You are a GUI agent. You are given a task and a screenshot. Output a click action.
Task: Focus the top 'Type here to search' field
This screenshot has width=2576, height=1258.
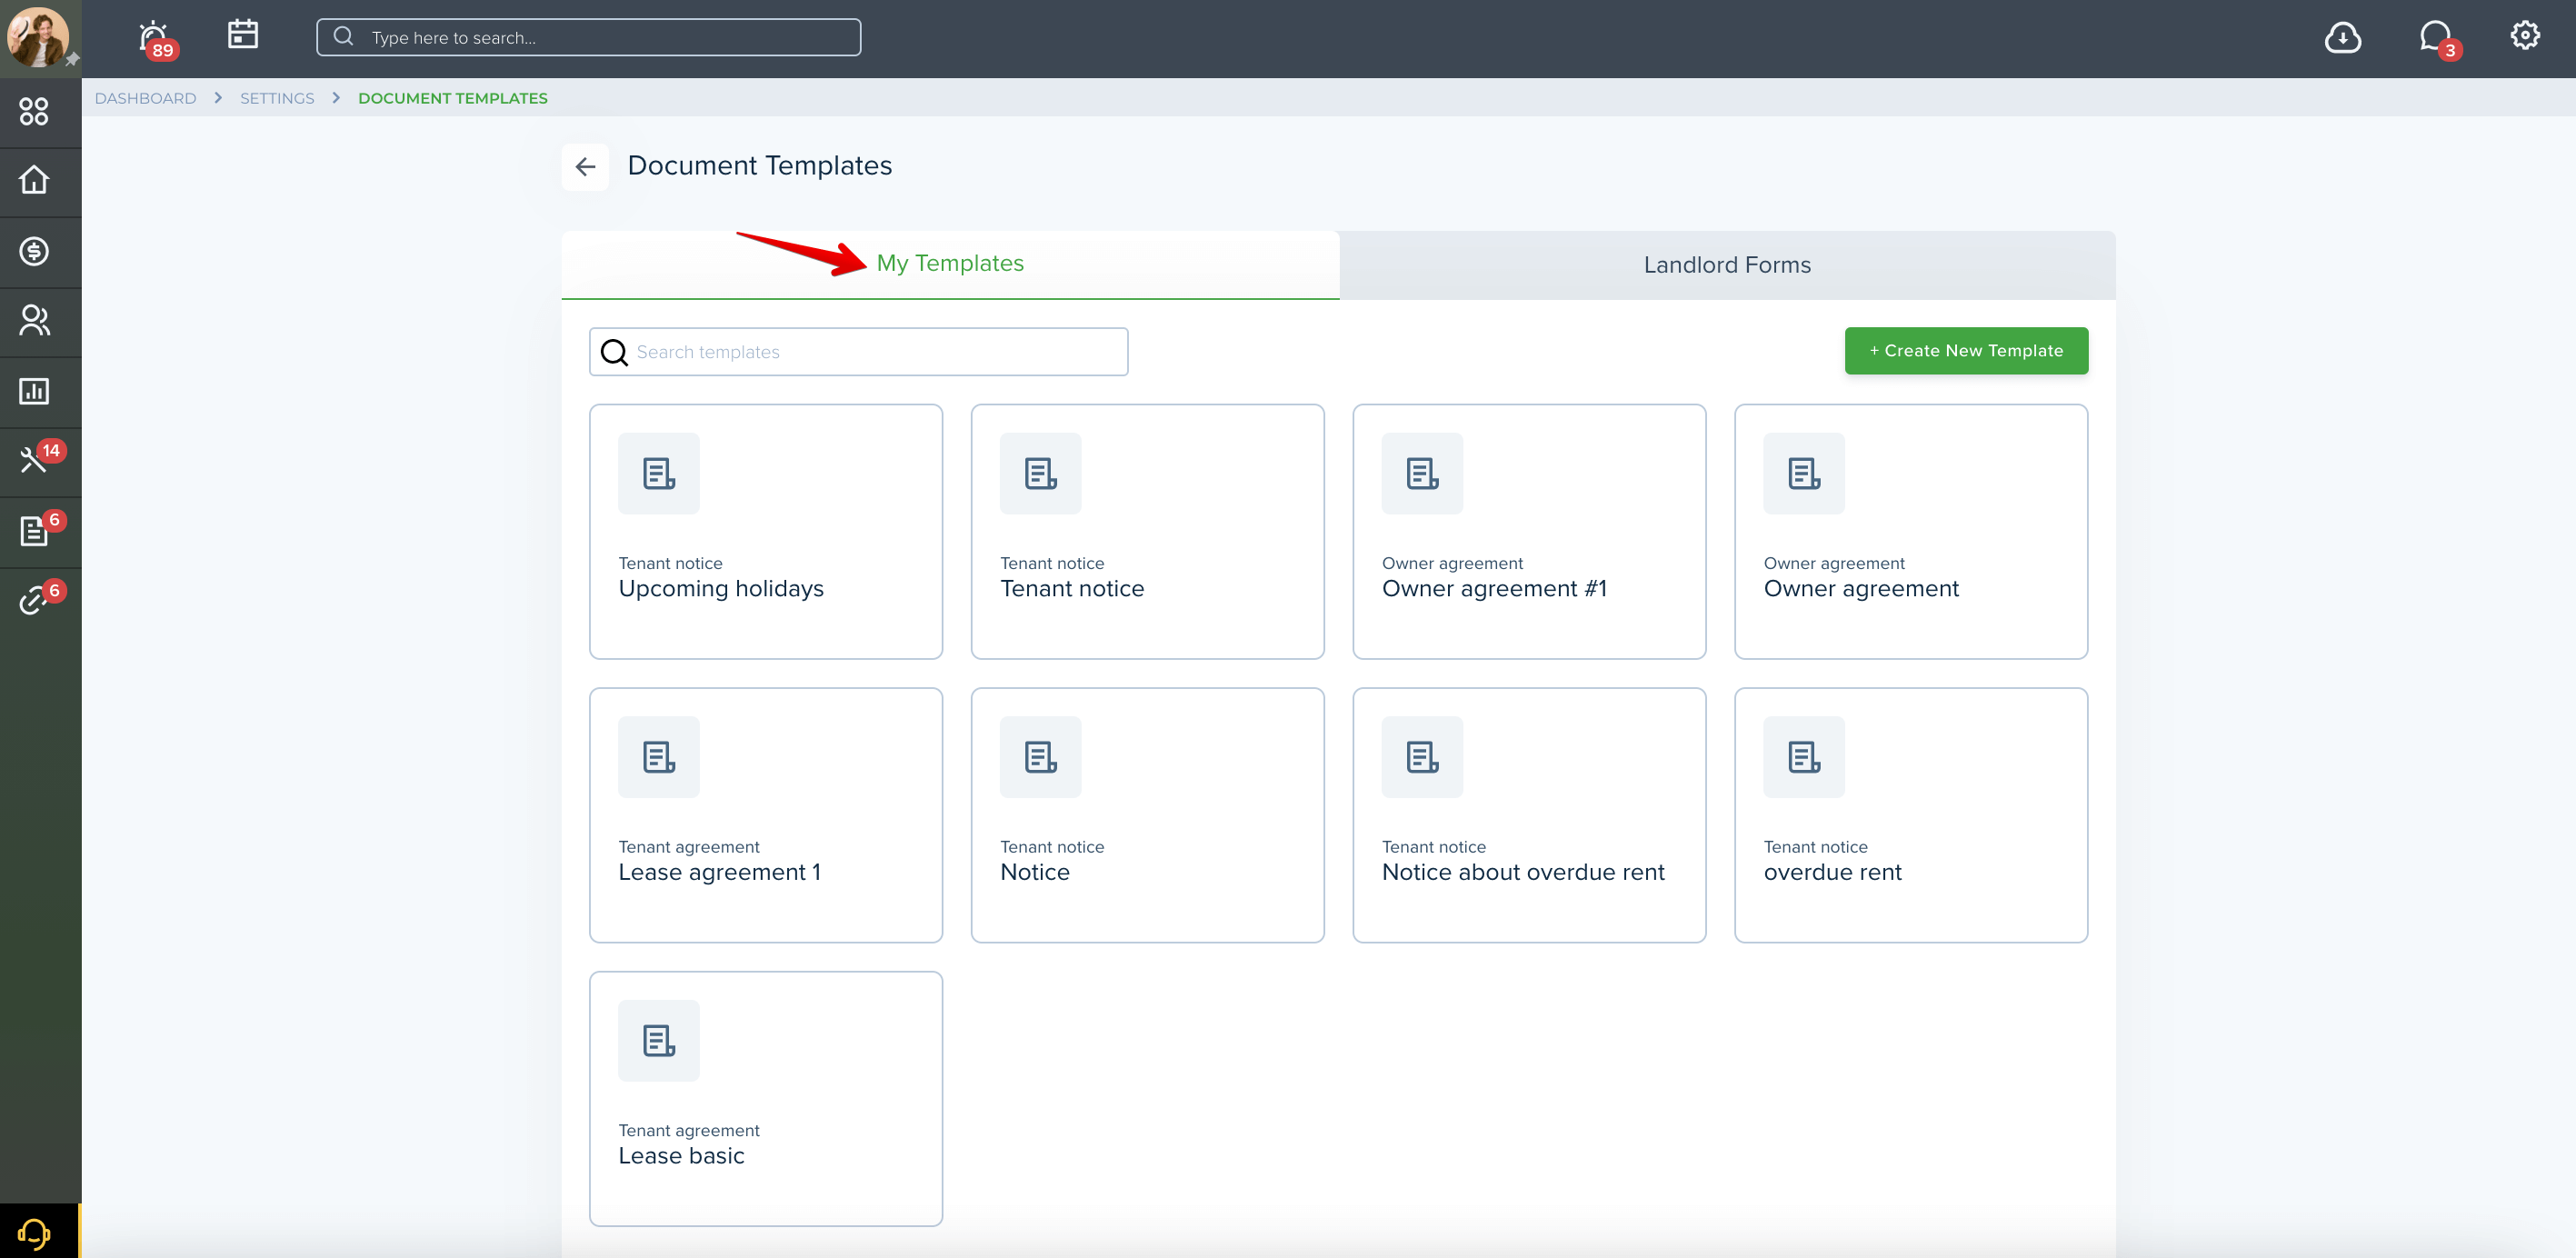coord(588,37)
